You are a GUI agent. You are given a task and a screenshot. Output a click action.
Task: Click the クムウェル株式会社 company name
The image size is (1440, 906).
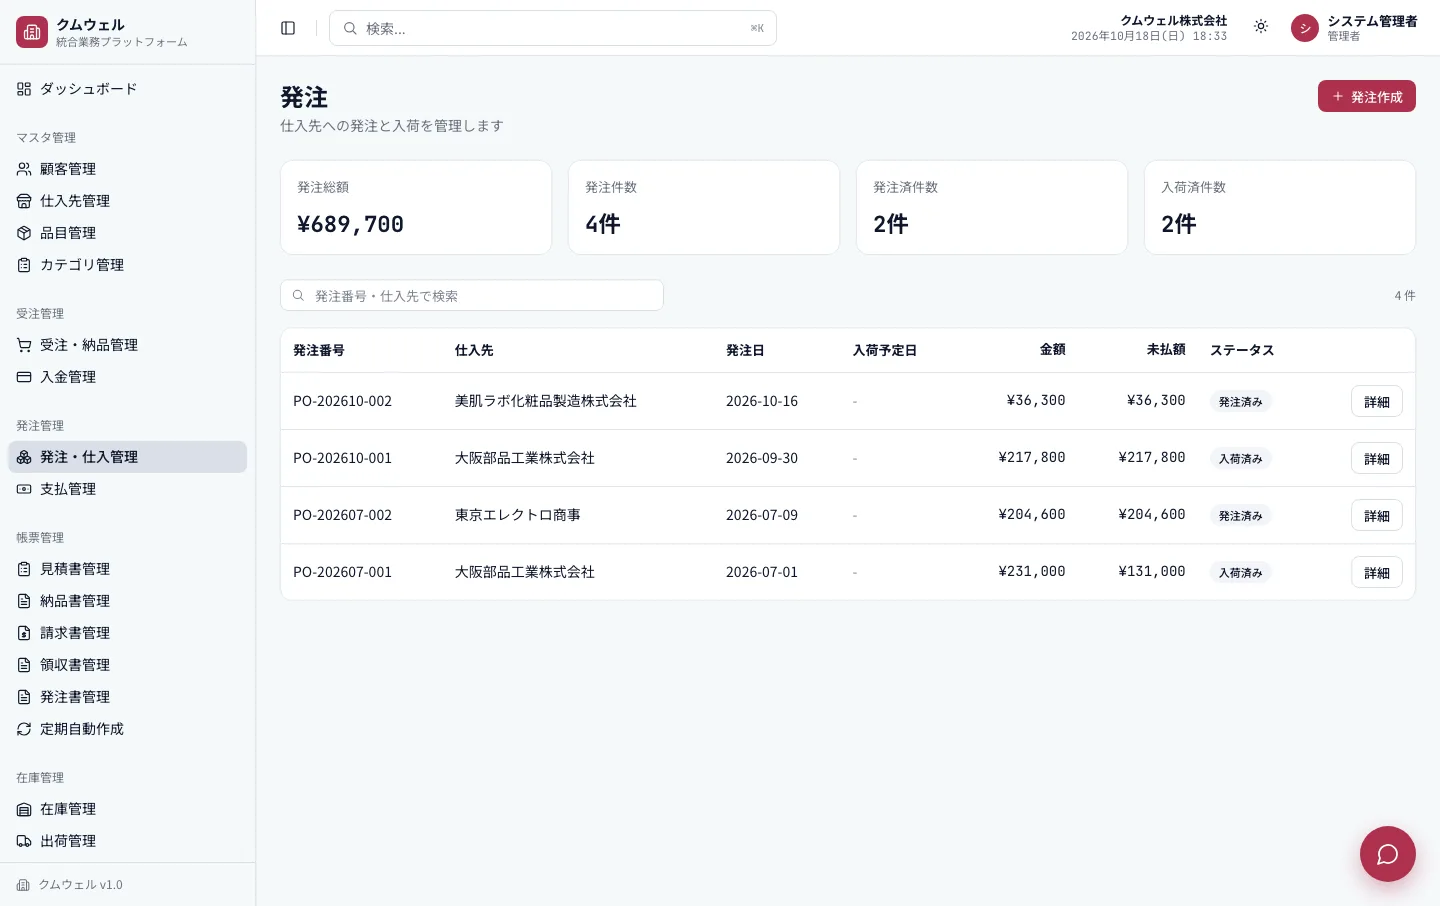click(1174, 20)
